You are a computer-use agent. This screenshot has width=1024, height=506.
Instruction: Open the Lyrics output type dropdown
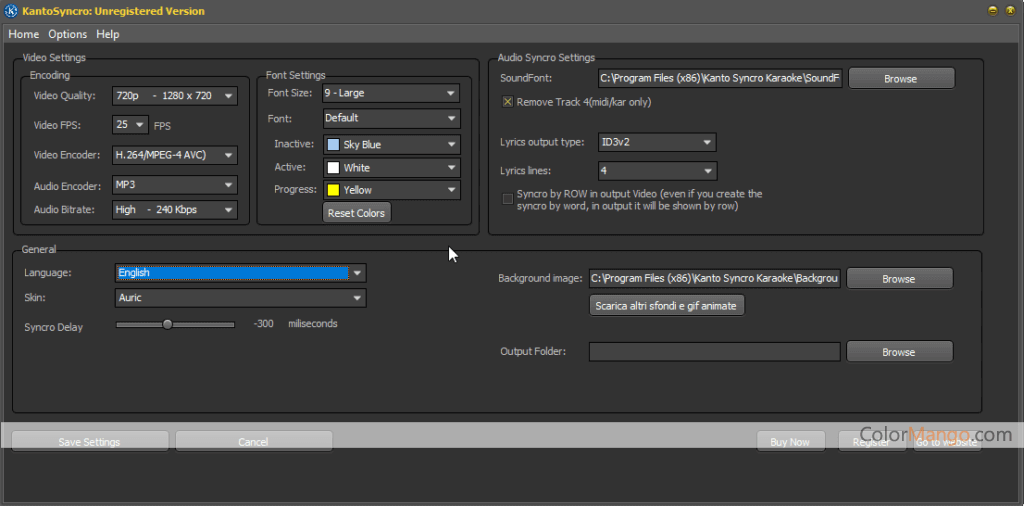pos(657,142)
